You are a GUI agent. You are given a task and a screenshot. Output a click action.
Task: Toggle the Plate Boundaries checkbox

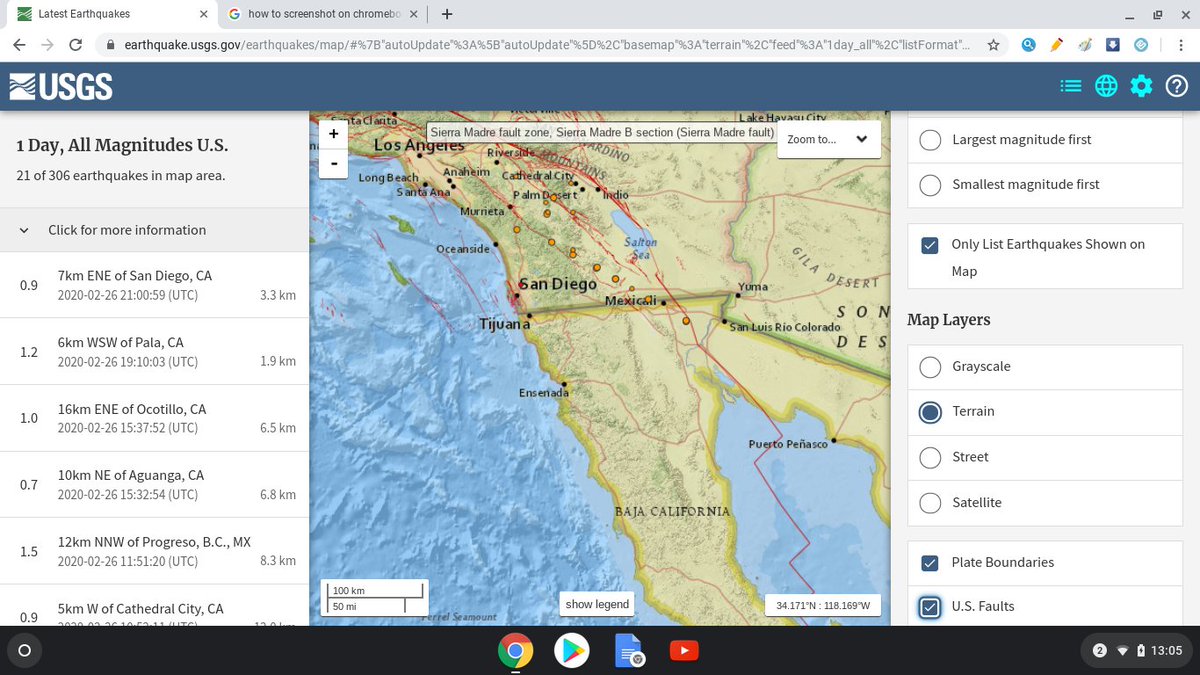click(930, 563)
